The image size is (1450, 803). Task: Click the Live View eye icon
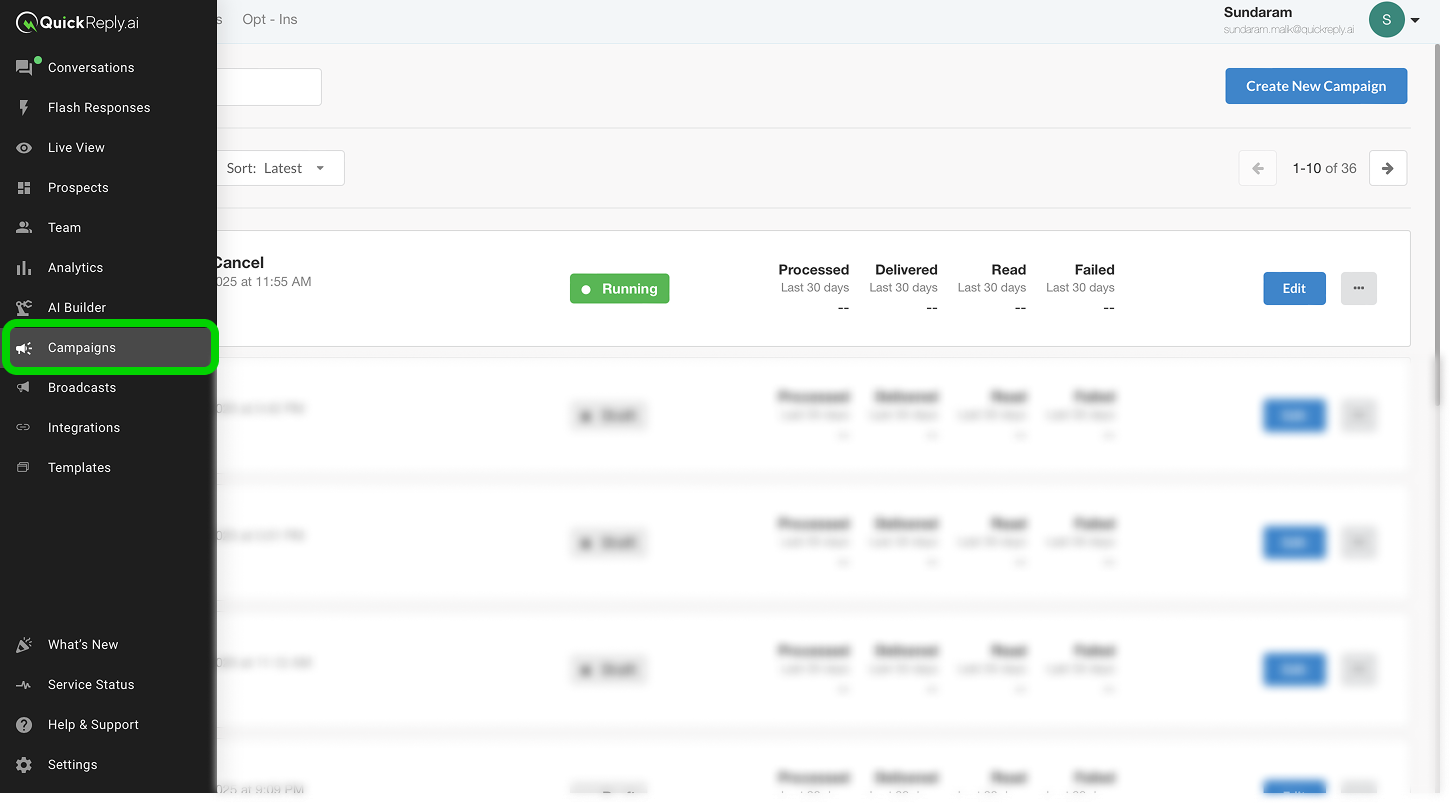pos(24,148)
